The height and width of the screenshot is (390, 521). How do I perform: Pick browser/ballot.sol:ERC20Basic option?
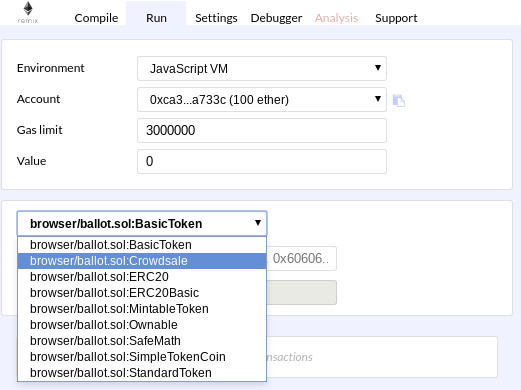pyautogui.click(x=142, y=293)
